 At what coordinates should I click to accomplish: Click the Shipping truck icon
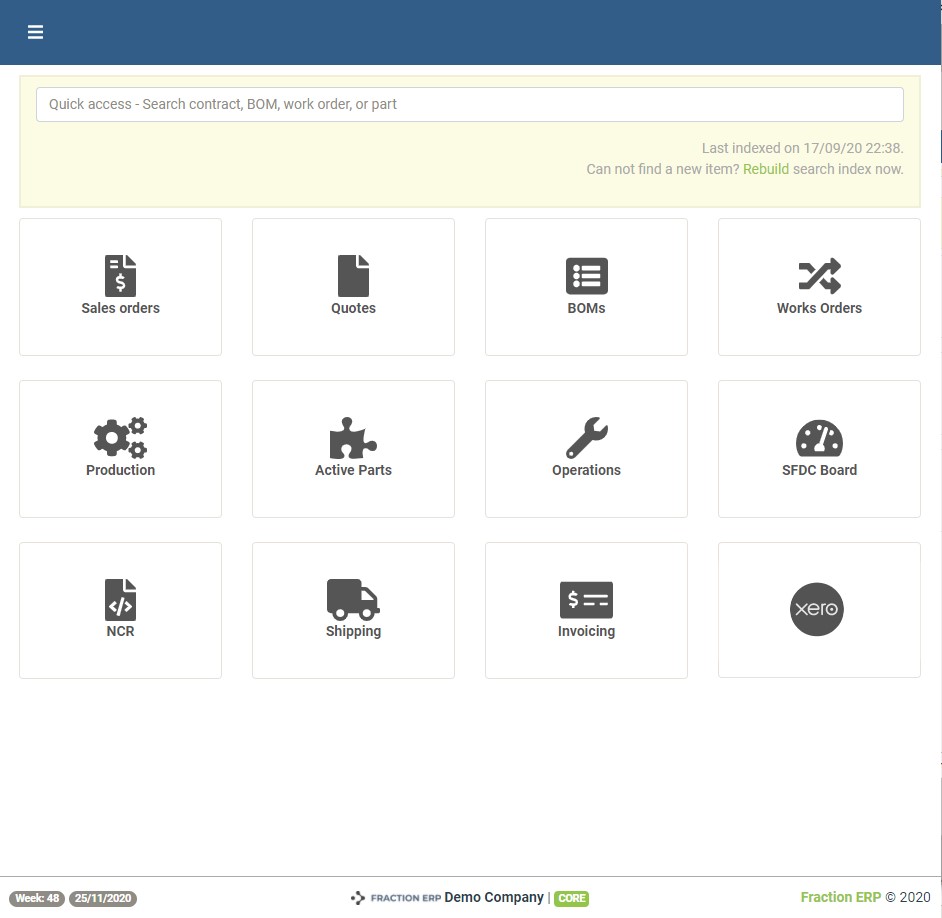click(x=353, y=600)
